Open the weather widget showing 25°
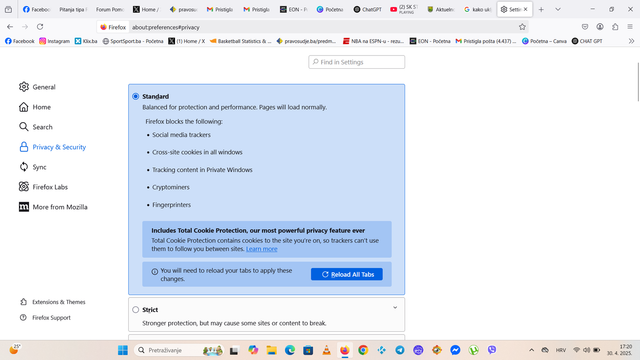This screenshot has width=640, height=360. [x=14, y=349]
